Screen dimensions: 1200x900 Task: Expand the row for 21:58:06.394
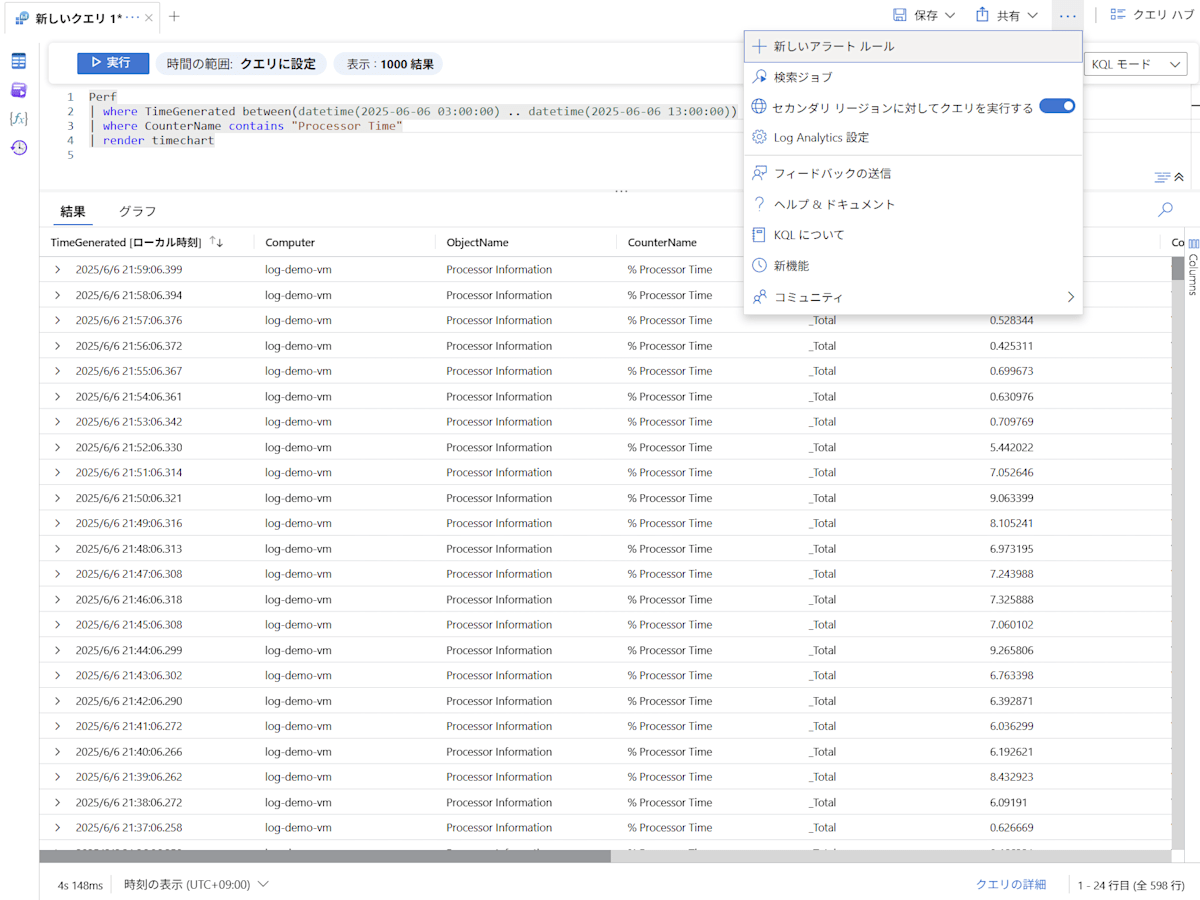[x=57, y=295]
